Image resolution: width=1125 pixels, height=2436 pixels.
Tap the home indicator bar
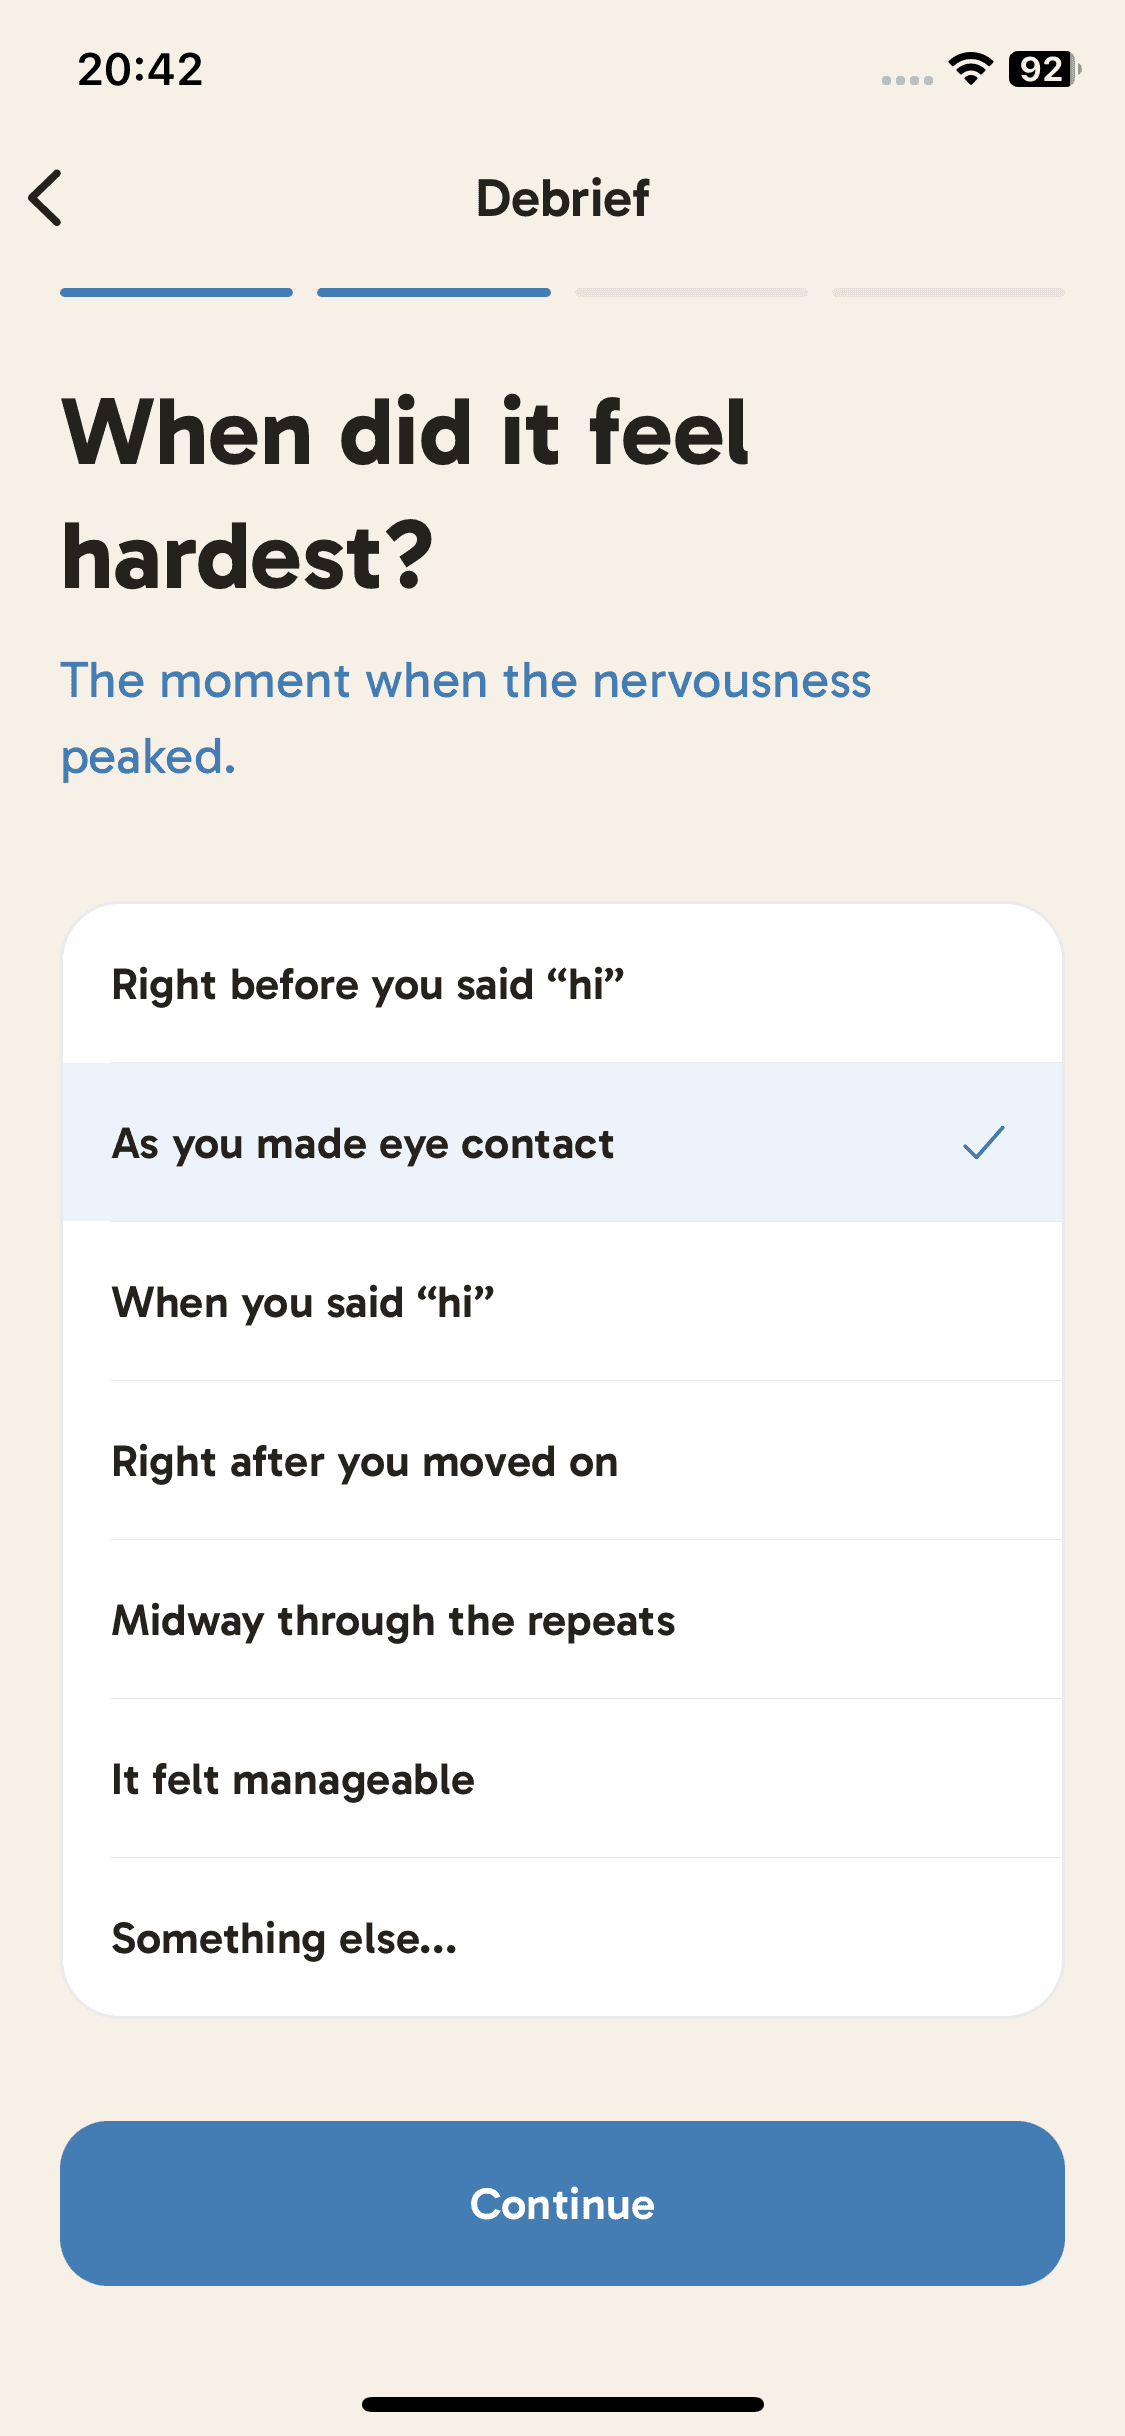pos(562,2404)
